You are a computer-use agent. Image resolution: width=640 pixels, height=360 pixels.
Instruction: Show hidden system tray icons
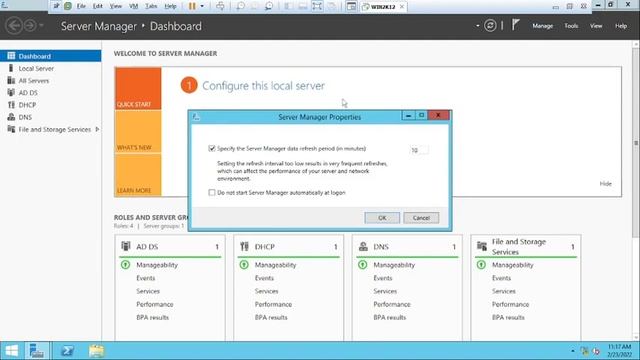tap(573, 351)
